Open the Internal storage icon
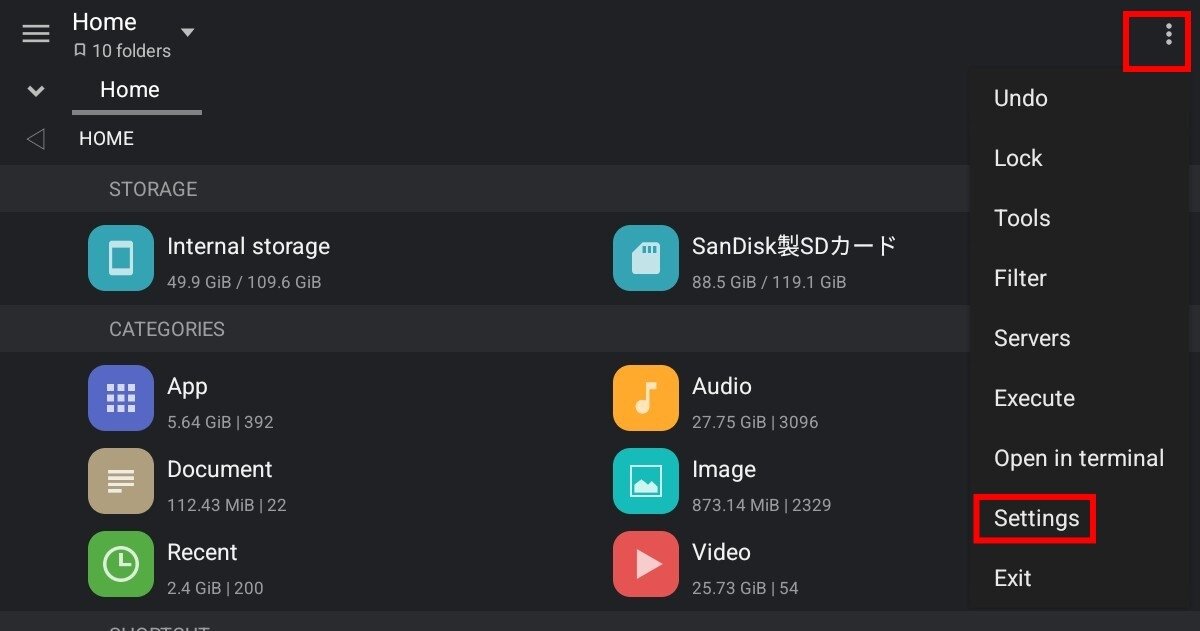Image resolution: width=1200 pixels, height=631 pixels. tap(120, 257)
